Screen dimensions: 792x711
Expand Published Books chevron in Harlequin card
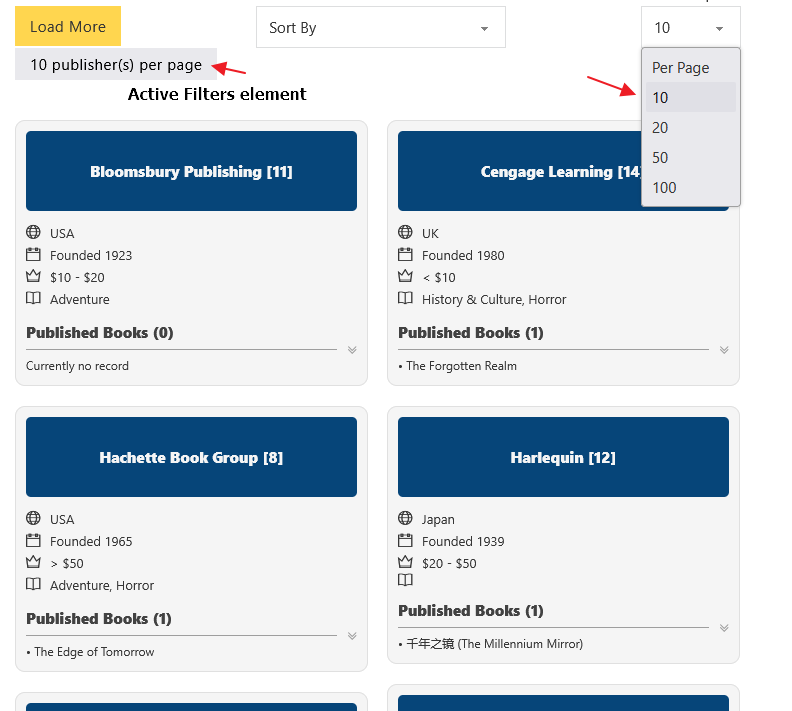(x=724, y=628)
